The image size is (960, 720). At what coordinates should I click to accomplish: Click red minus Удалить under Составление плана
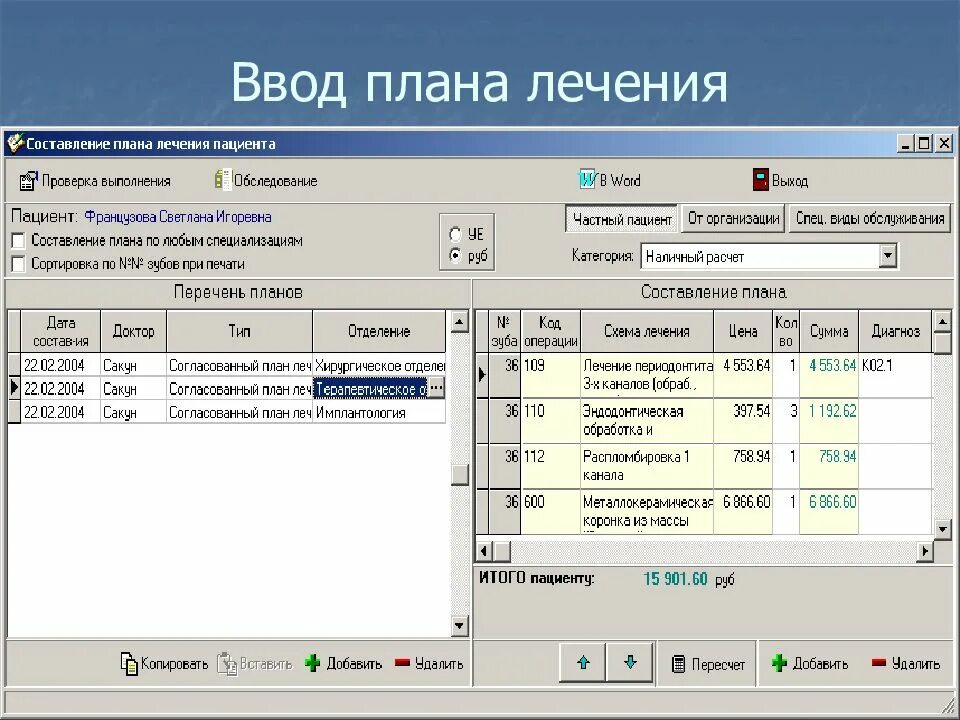click(x=879, y=663)
